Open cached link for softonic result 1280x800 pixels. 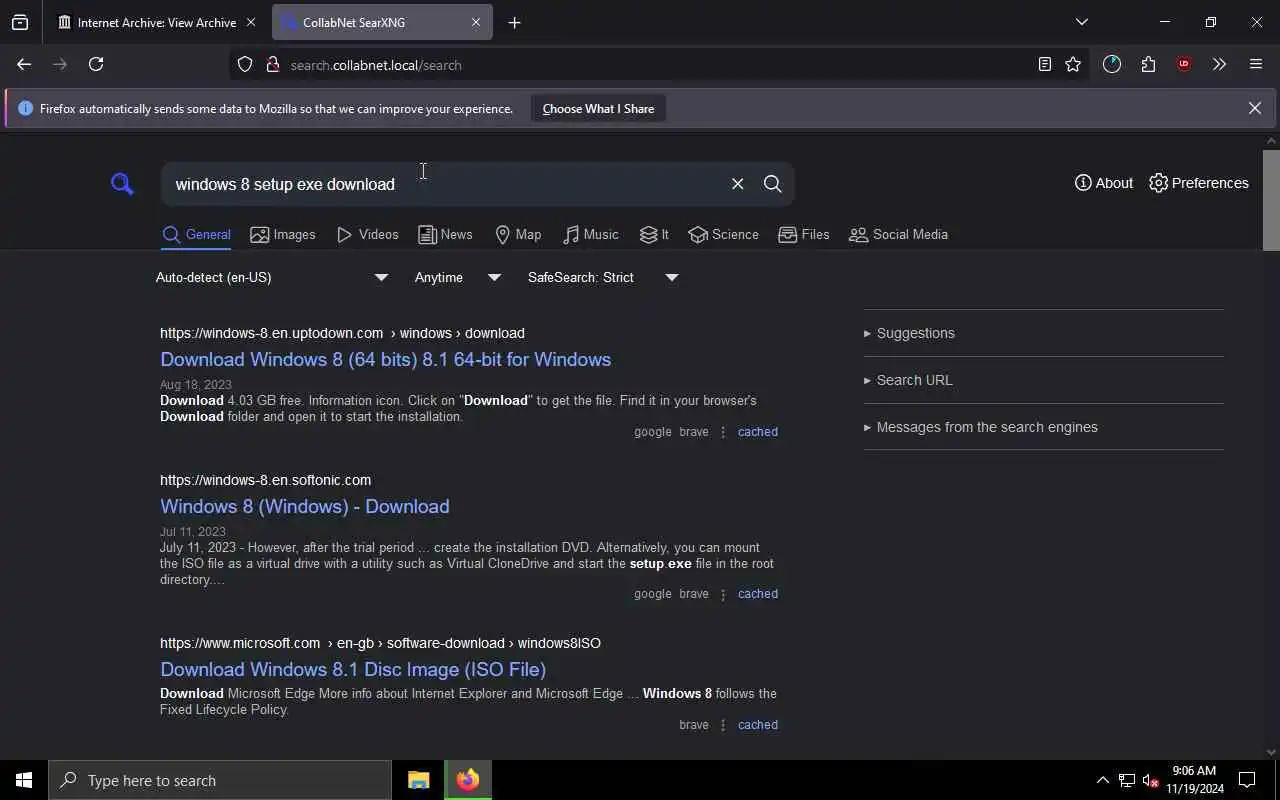coord(757,594)
